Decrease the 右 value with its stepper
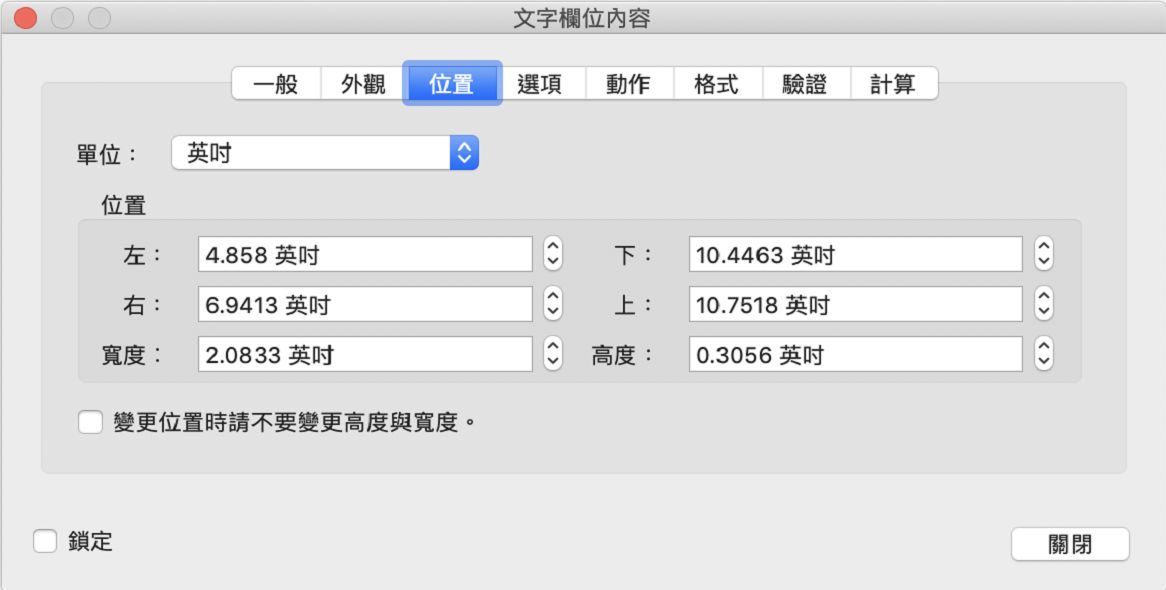The width and height of the screenshot is (1166, 590). [553, 309]
